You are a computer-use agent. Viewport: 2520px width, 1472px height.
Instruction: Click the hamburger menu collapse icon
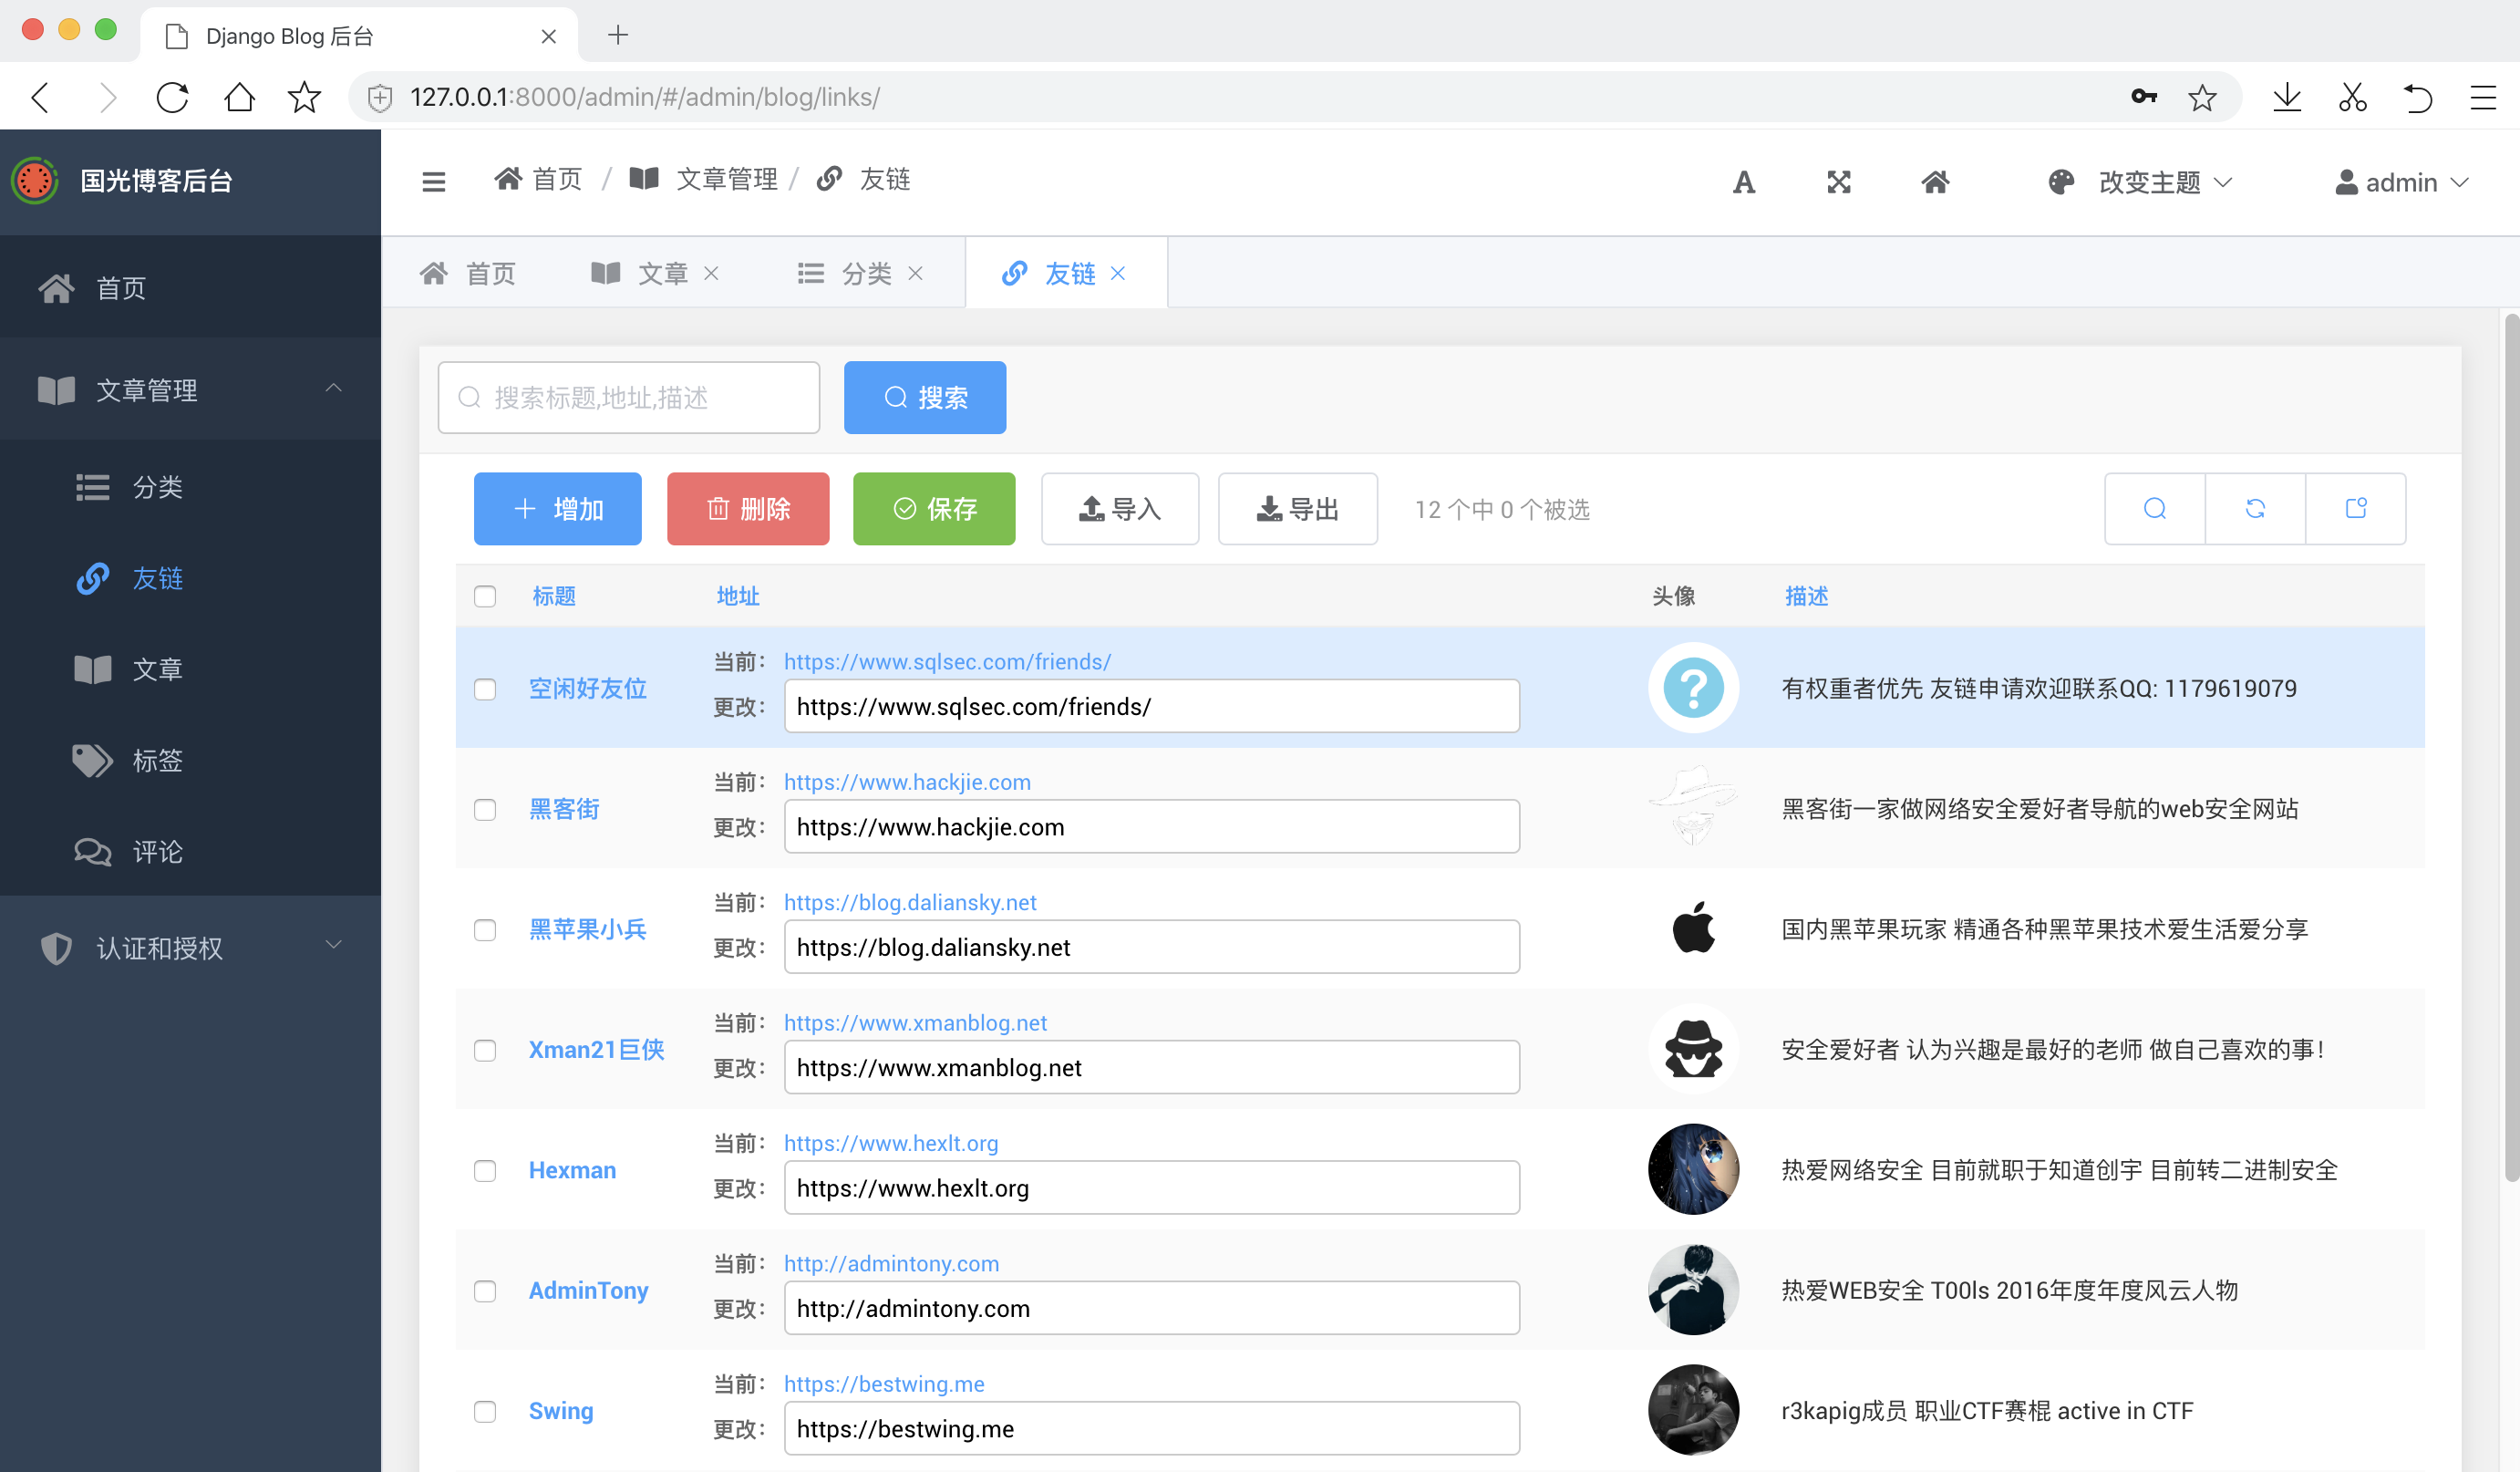433,182
